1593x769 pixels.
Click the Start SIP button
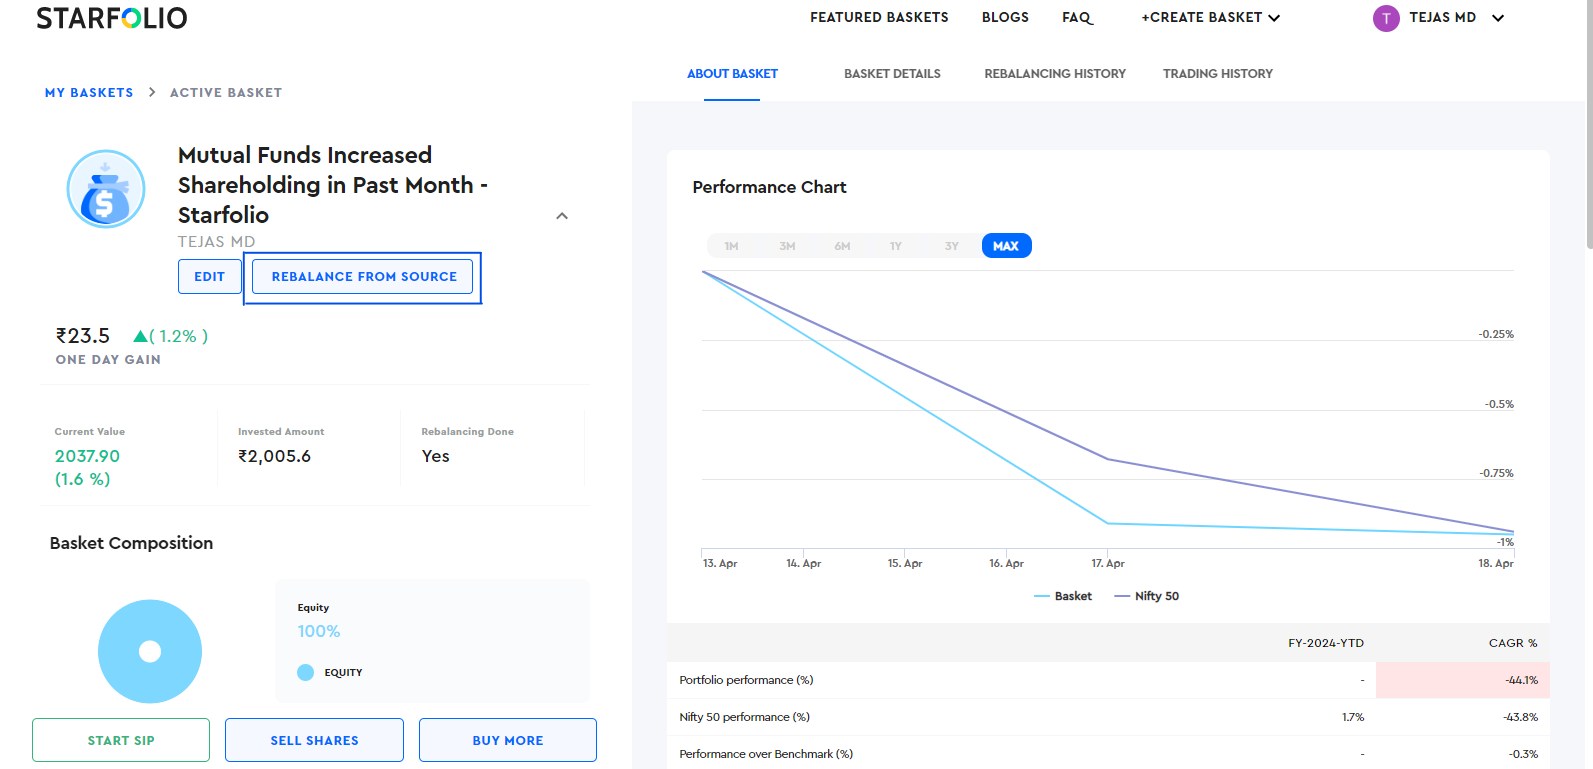(121, 740)
